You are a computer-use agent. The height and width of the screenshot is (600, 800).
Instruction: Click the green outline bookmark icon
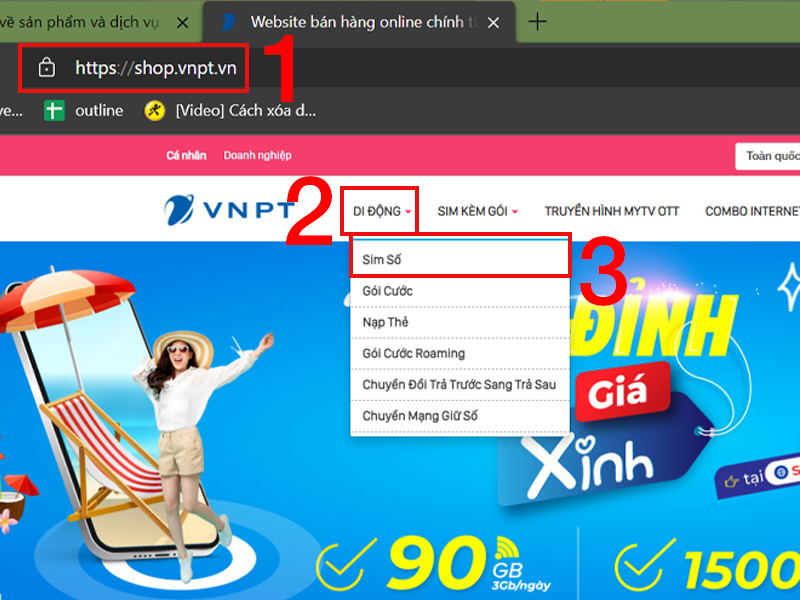click(x=50, y=111)
